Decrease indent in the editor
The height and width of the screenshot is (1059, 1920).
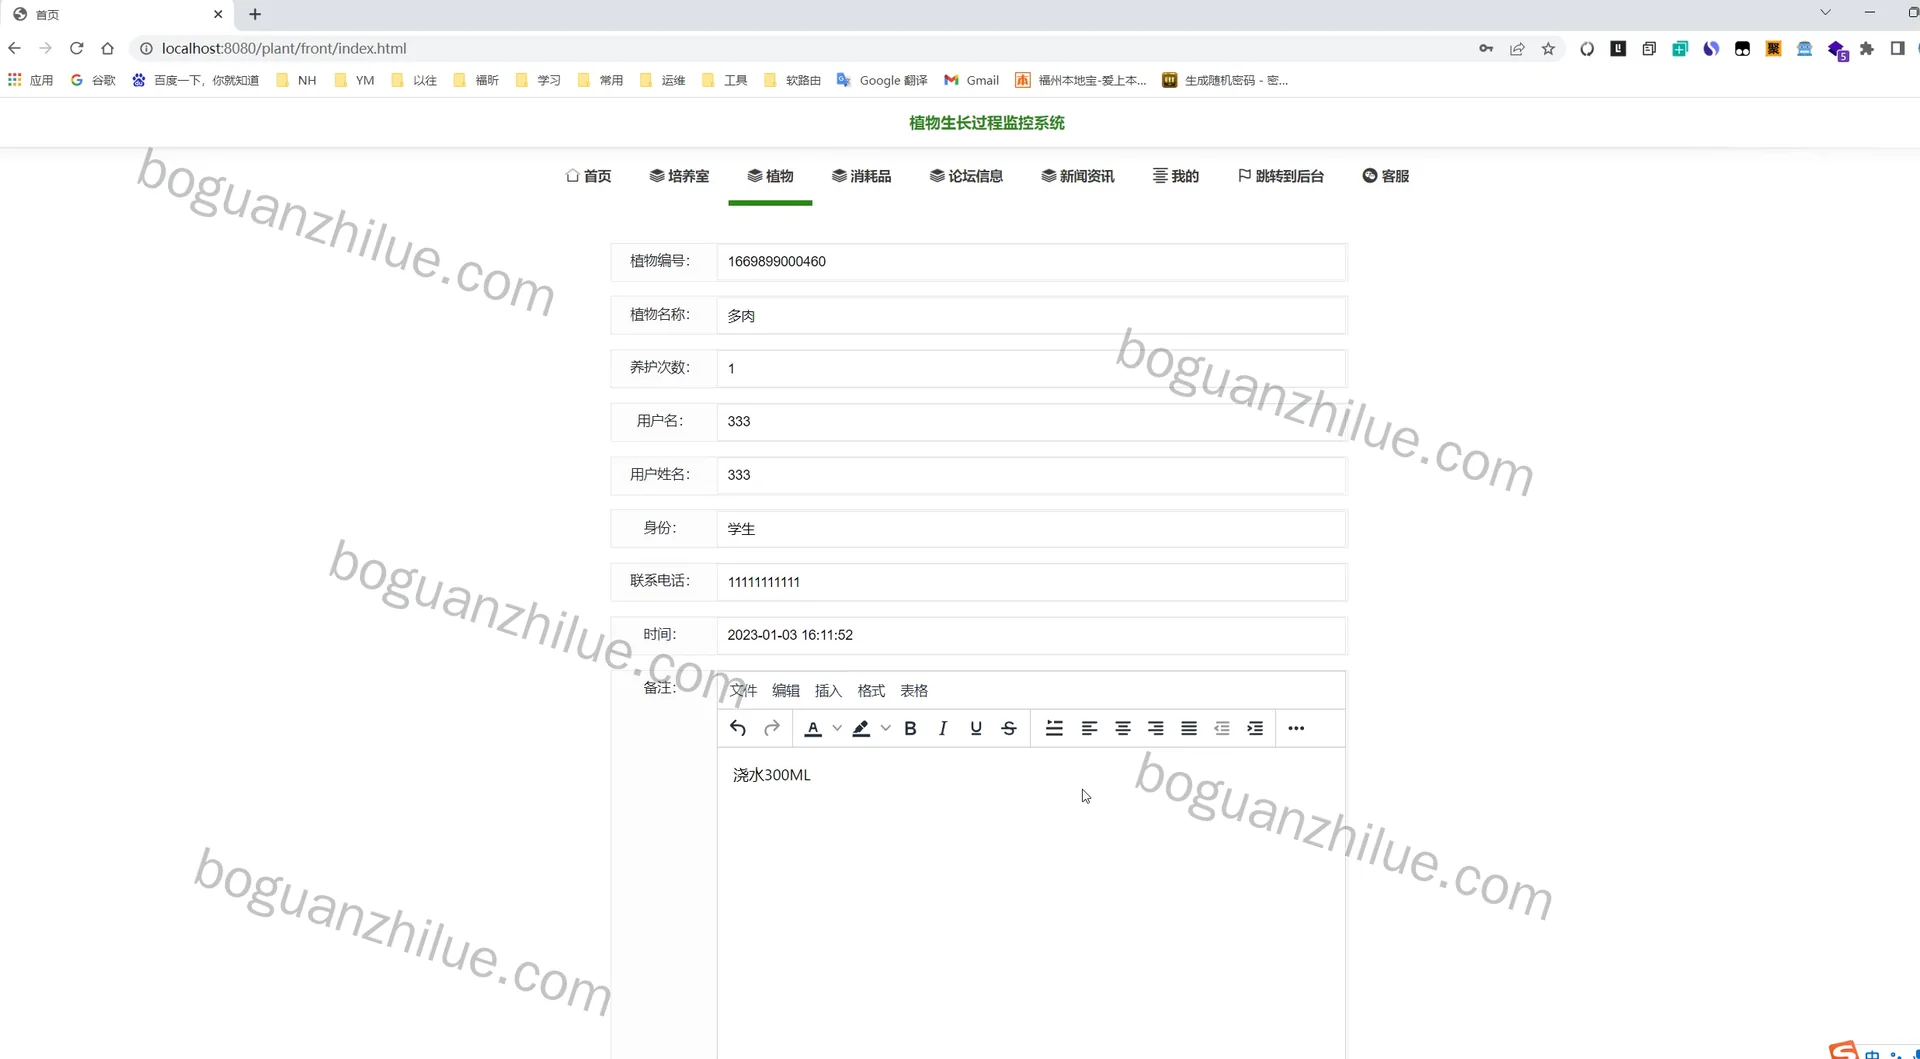pyautogui.click(x=1222, y=729)
